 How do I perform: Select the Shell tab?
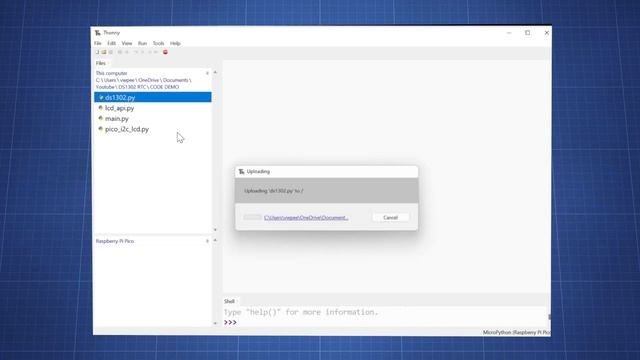pyautogui.click(x=229, y=301)
